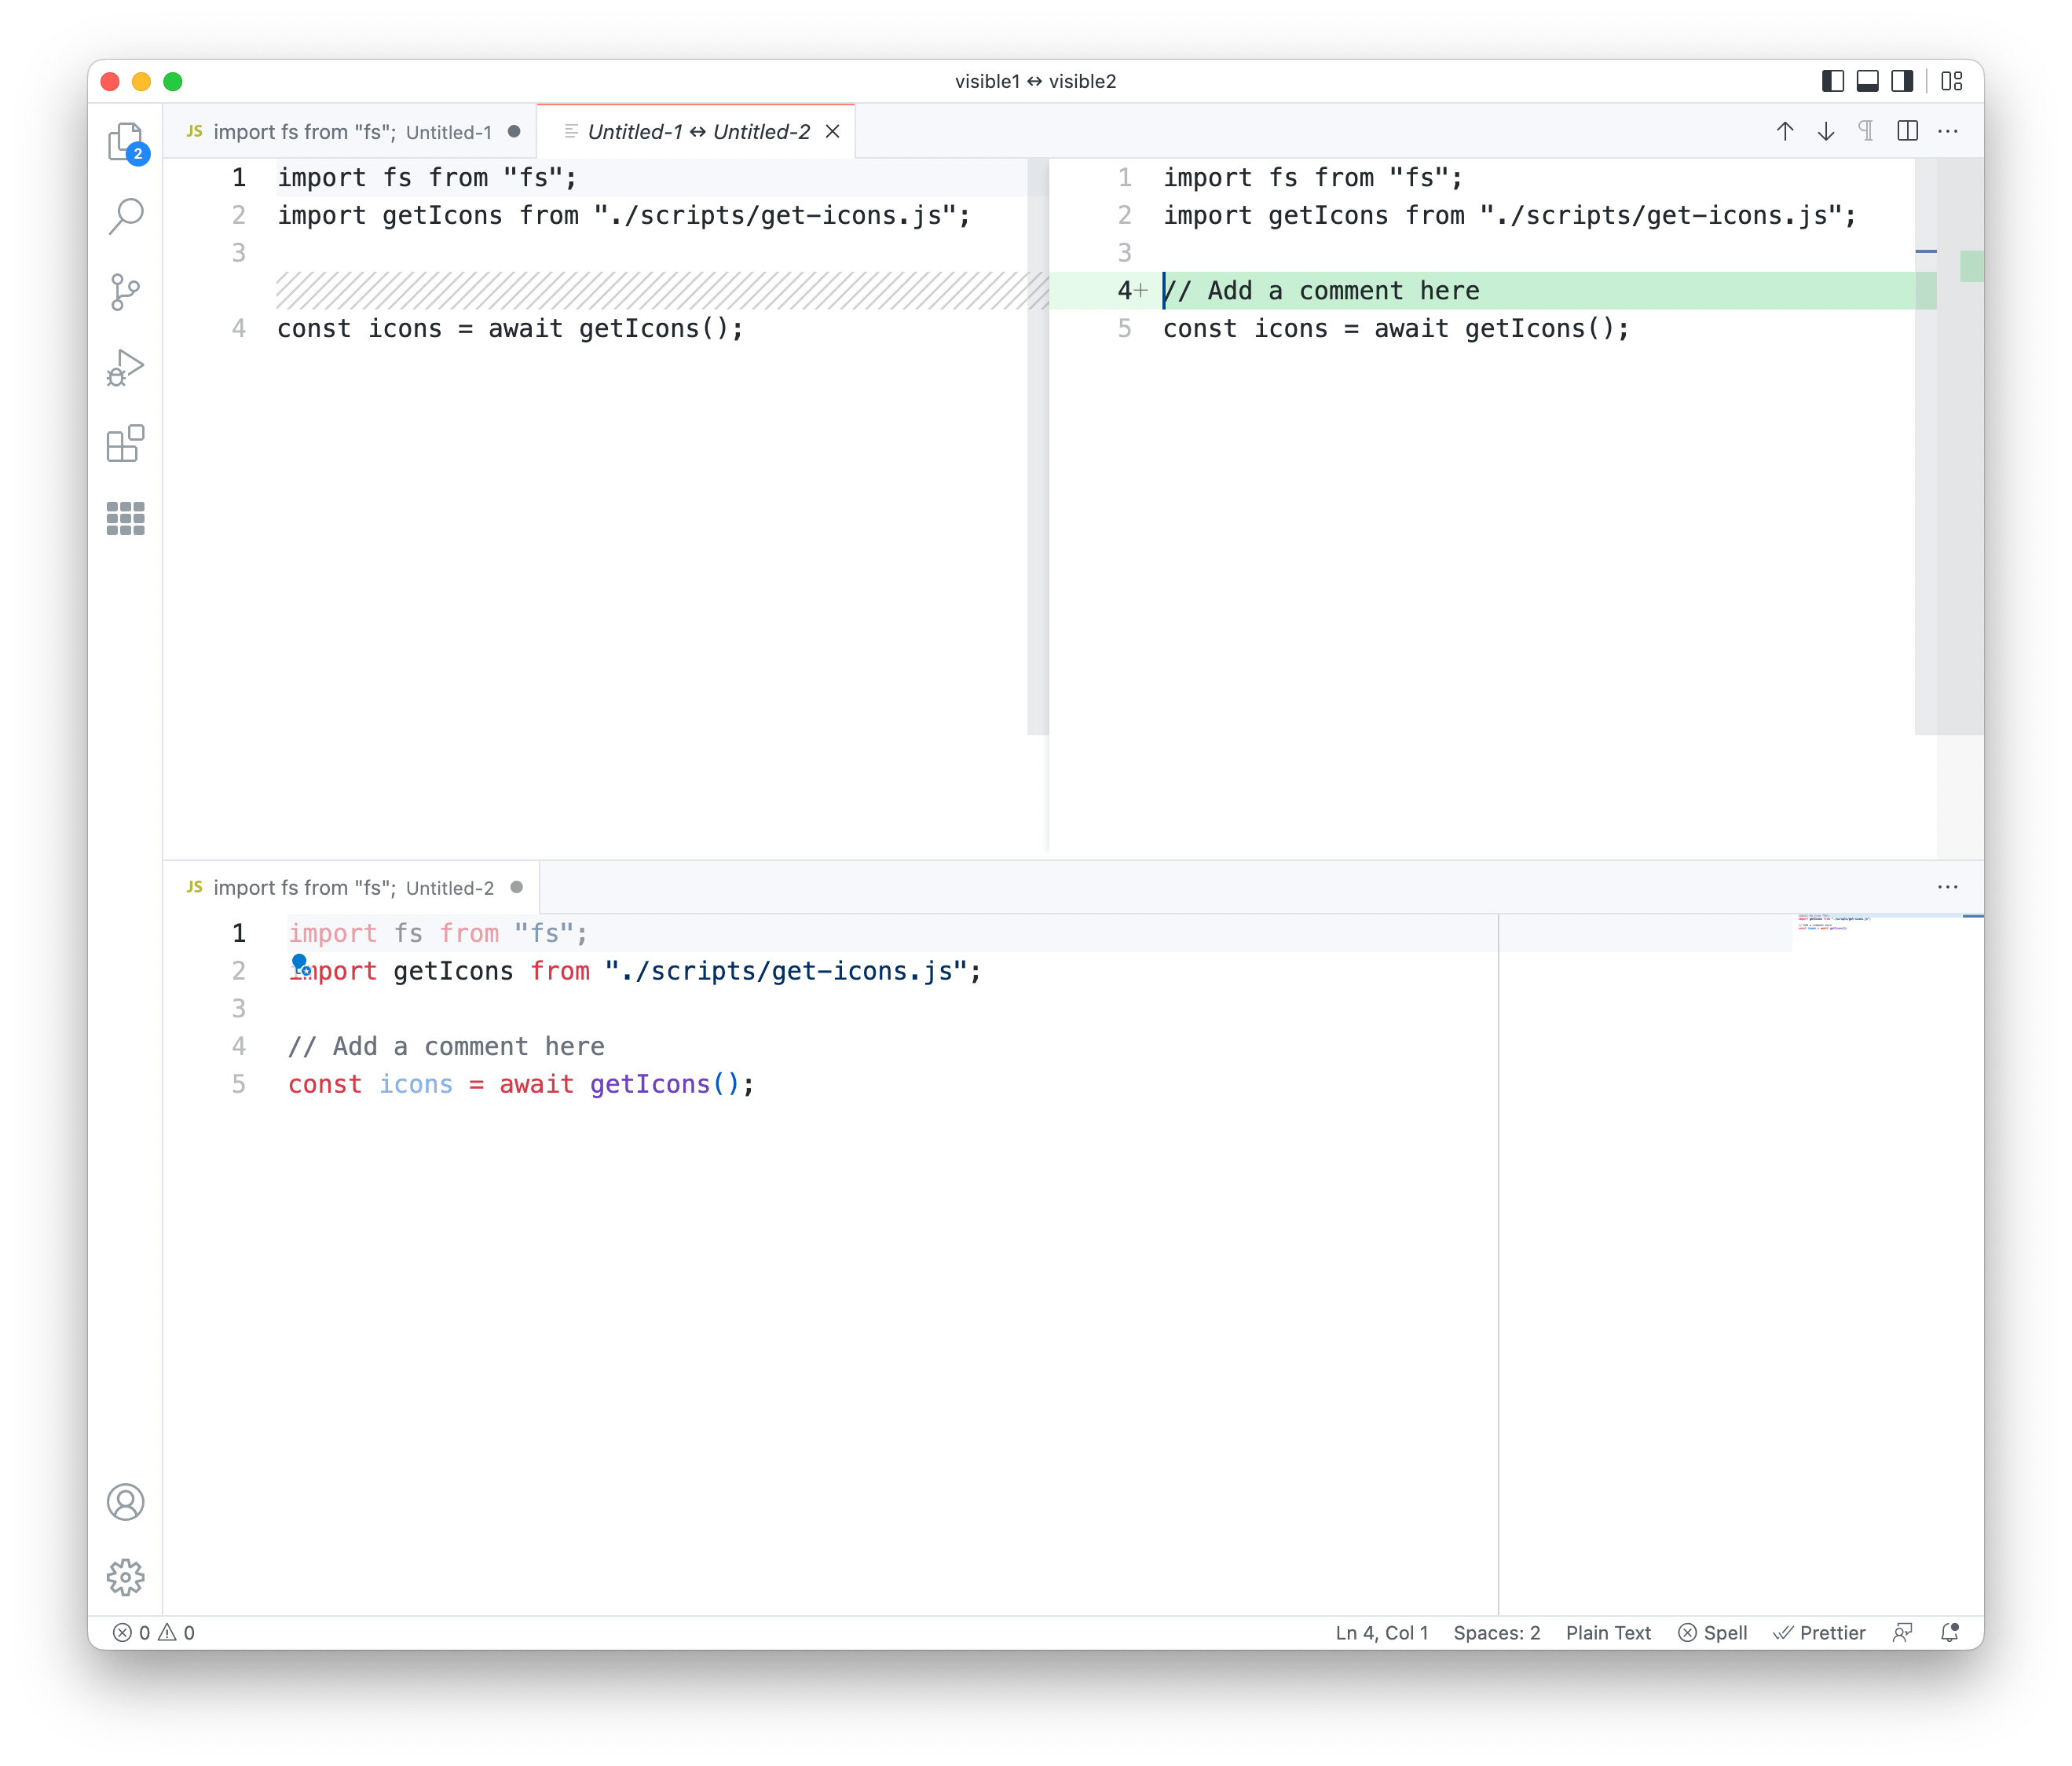Click unsaved dot on Untitled-1 tab
Image resolution: width=2072 pixels, height=1766 pixels.
[514, 131]
